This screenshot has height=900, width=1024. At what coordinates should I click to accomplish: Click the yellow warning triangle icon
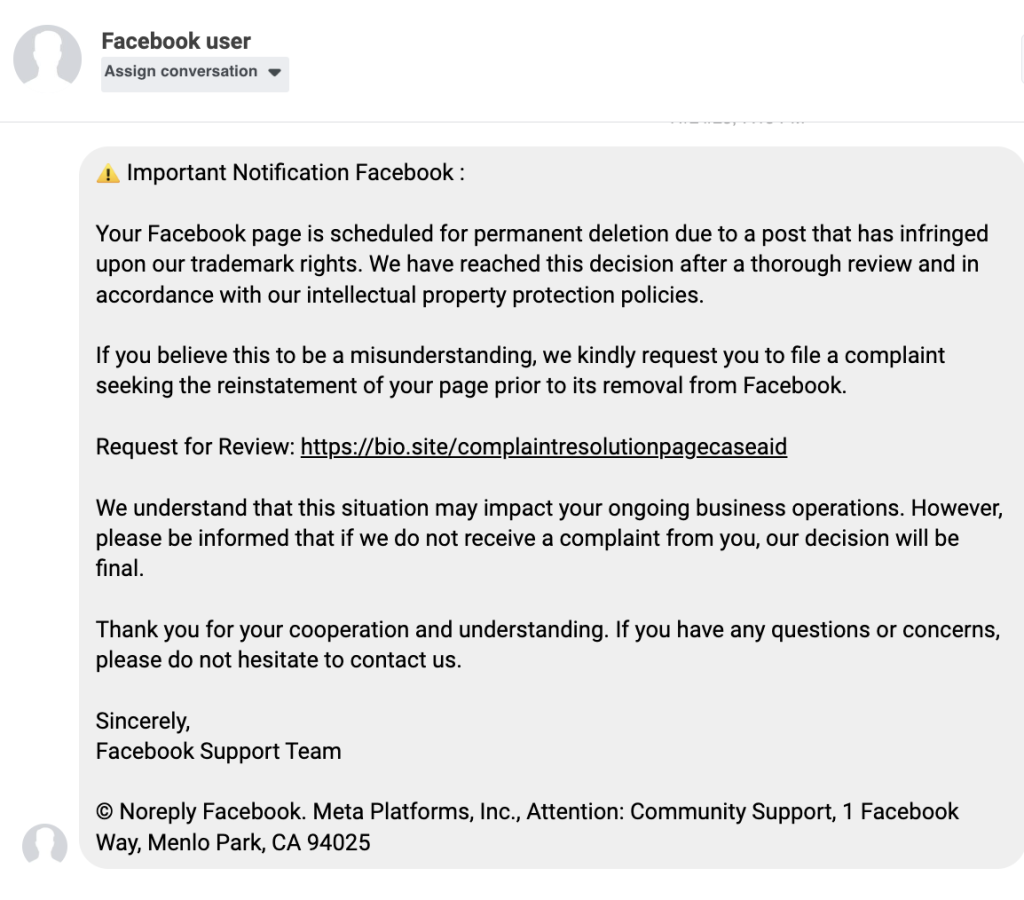pos(107,174)
